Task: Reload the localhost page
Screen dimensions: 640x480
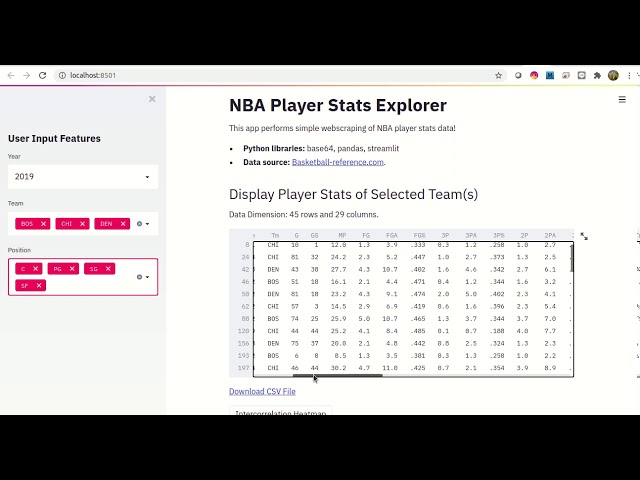Action: click(42, 76)
